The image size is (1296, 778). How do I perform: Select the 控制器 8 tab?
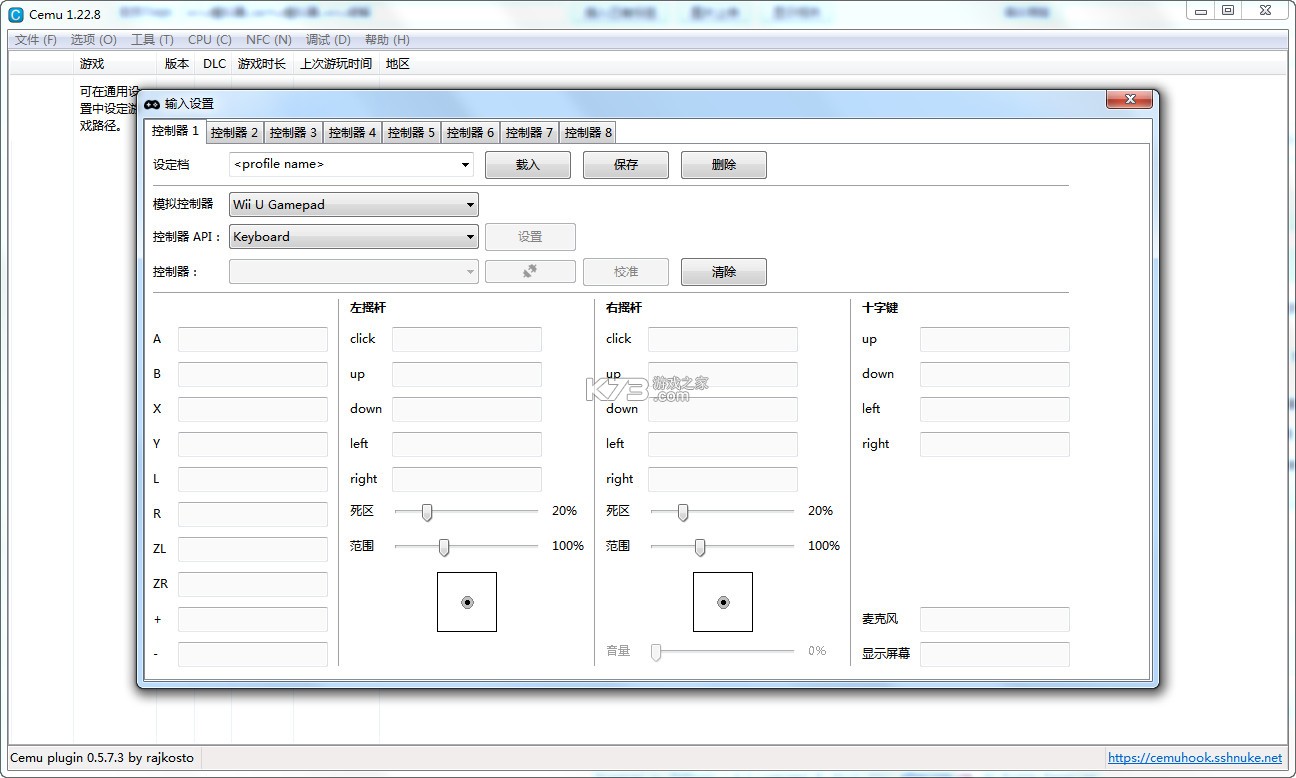[x=588, y=132]
